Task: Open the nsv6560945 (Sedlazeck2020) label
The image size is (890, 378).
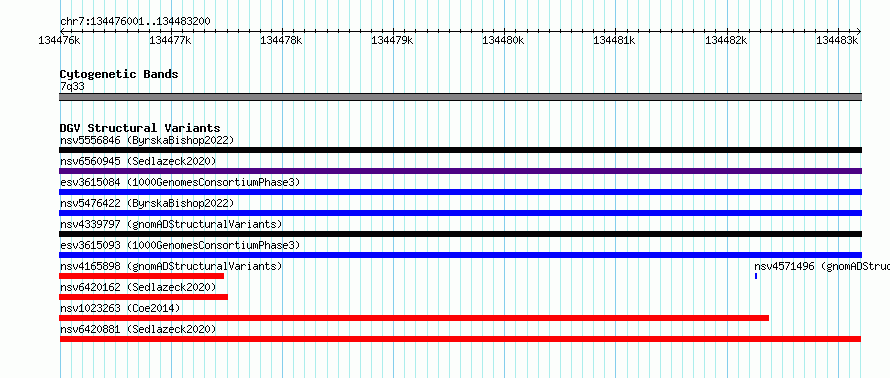Action: (x=138, y=161)
